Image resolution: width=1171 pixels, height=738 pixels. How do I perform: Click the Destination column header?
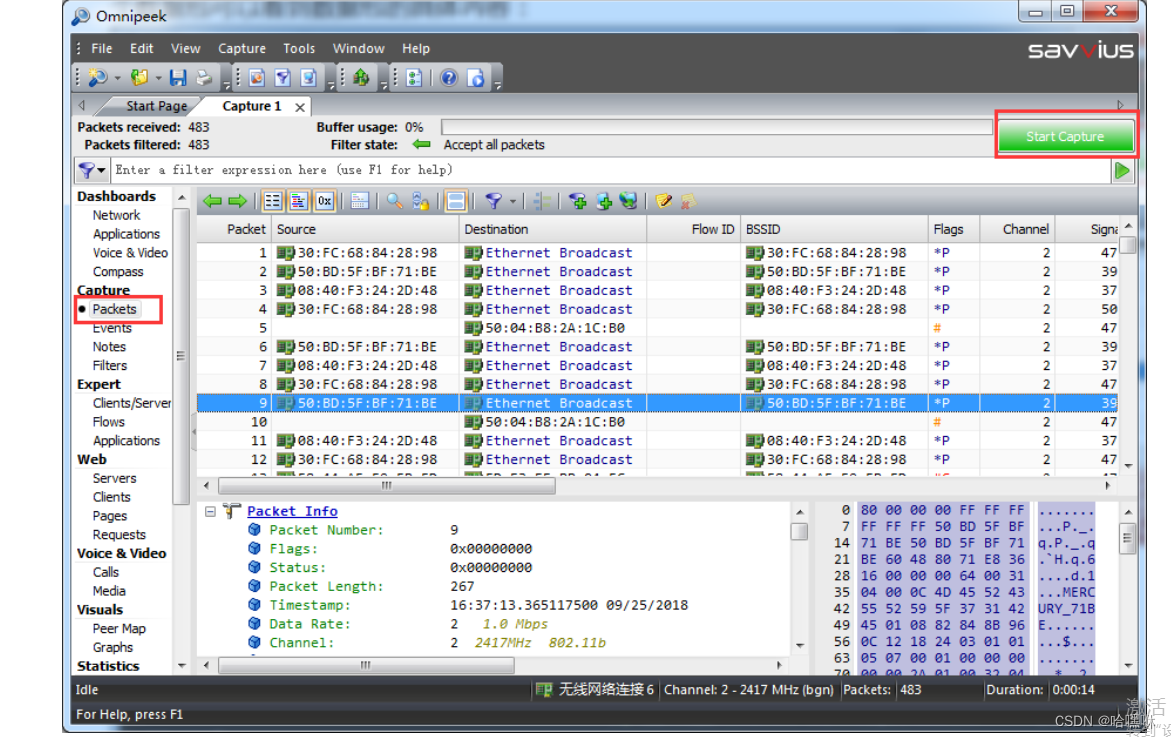click(553, 229)
